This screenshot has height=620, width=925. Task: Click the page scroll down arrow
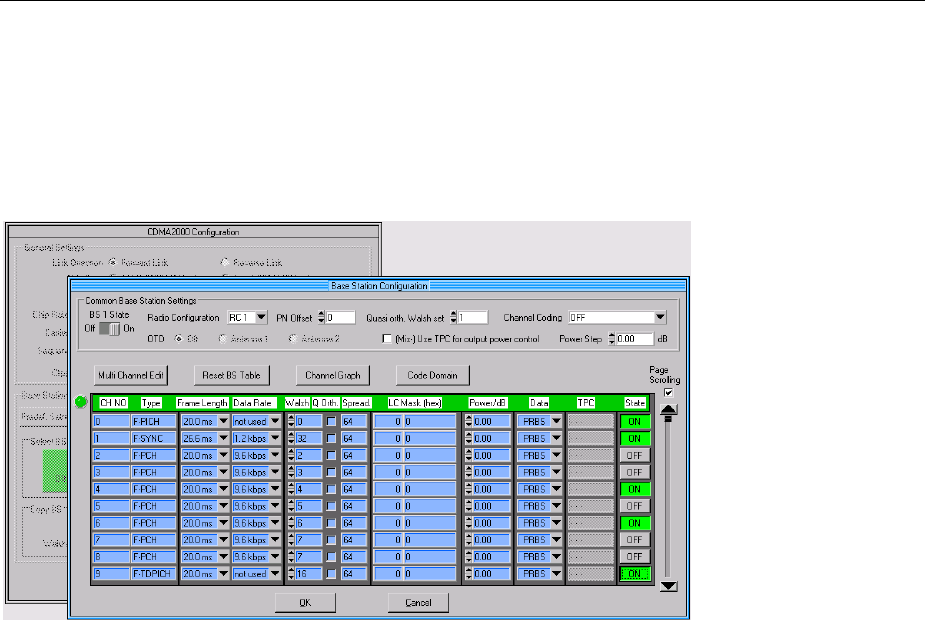[x=668, y=586]
